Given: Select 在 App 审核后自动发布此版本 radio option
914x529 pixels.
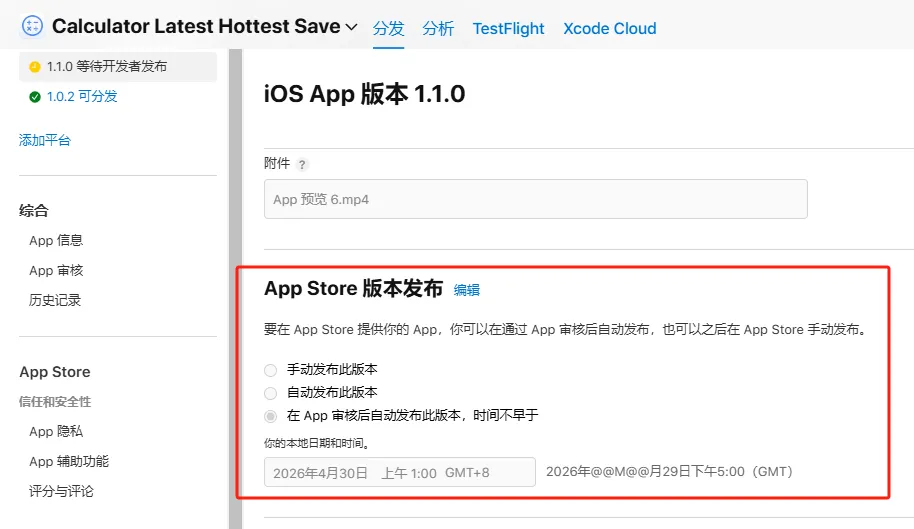Looking at the screenshot, I should (x=270, y=416).
